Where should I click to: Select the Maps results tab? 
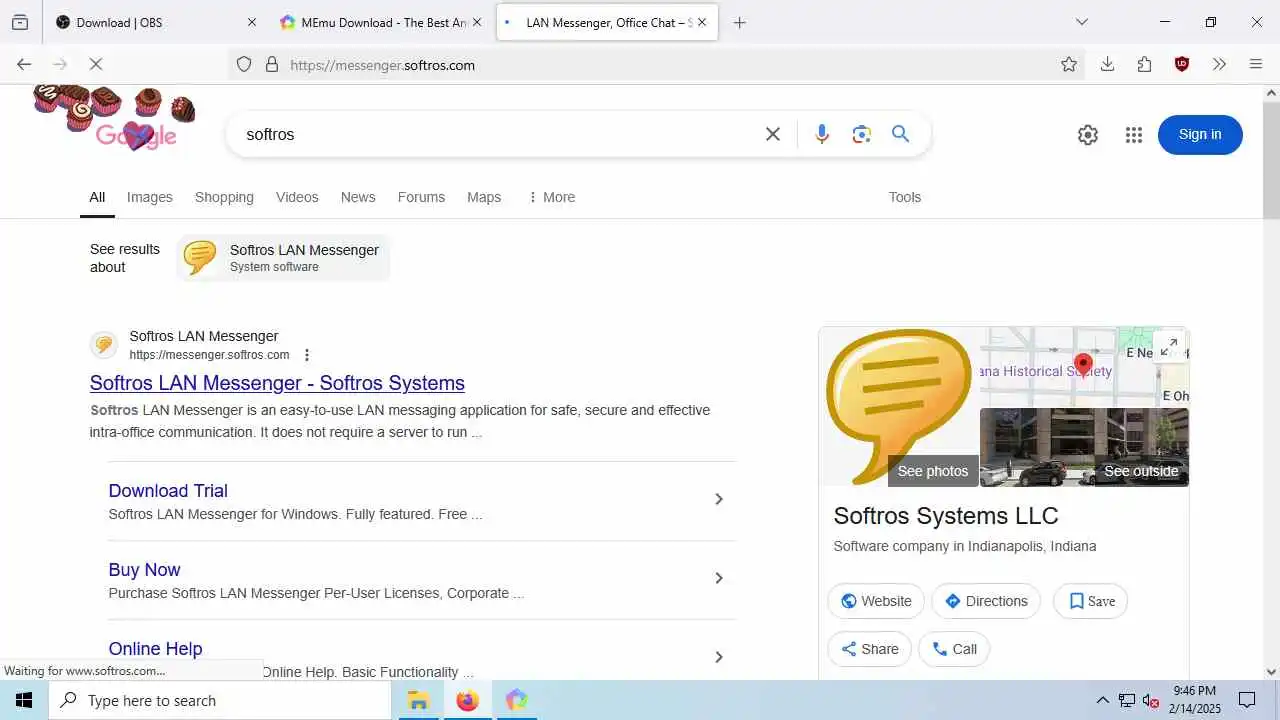click(484, 197)
